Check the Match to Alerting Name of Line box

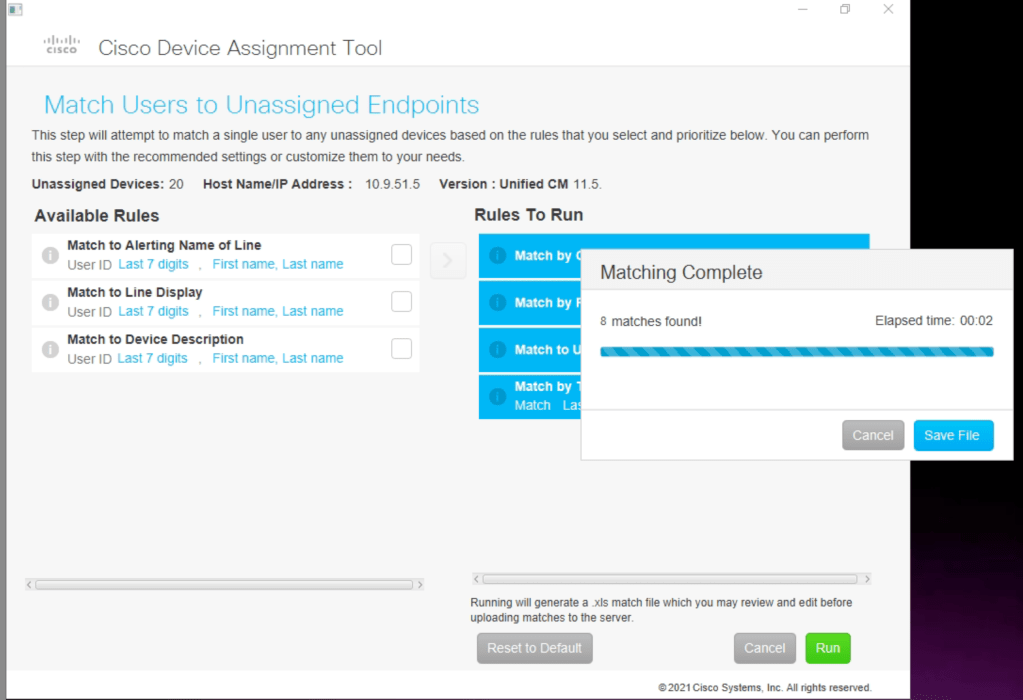click(401, 255)
